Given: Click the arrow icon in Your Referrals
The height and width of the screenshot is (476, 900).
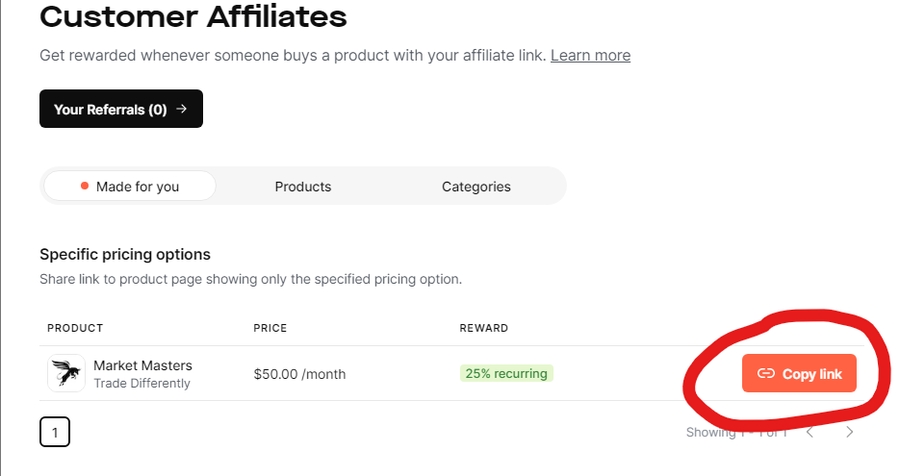Looking at the screenshot, I should [181, 109].
